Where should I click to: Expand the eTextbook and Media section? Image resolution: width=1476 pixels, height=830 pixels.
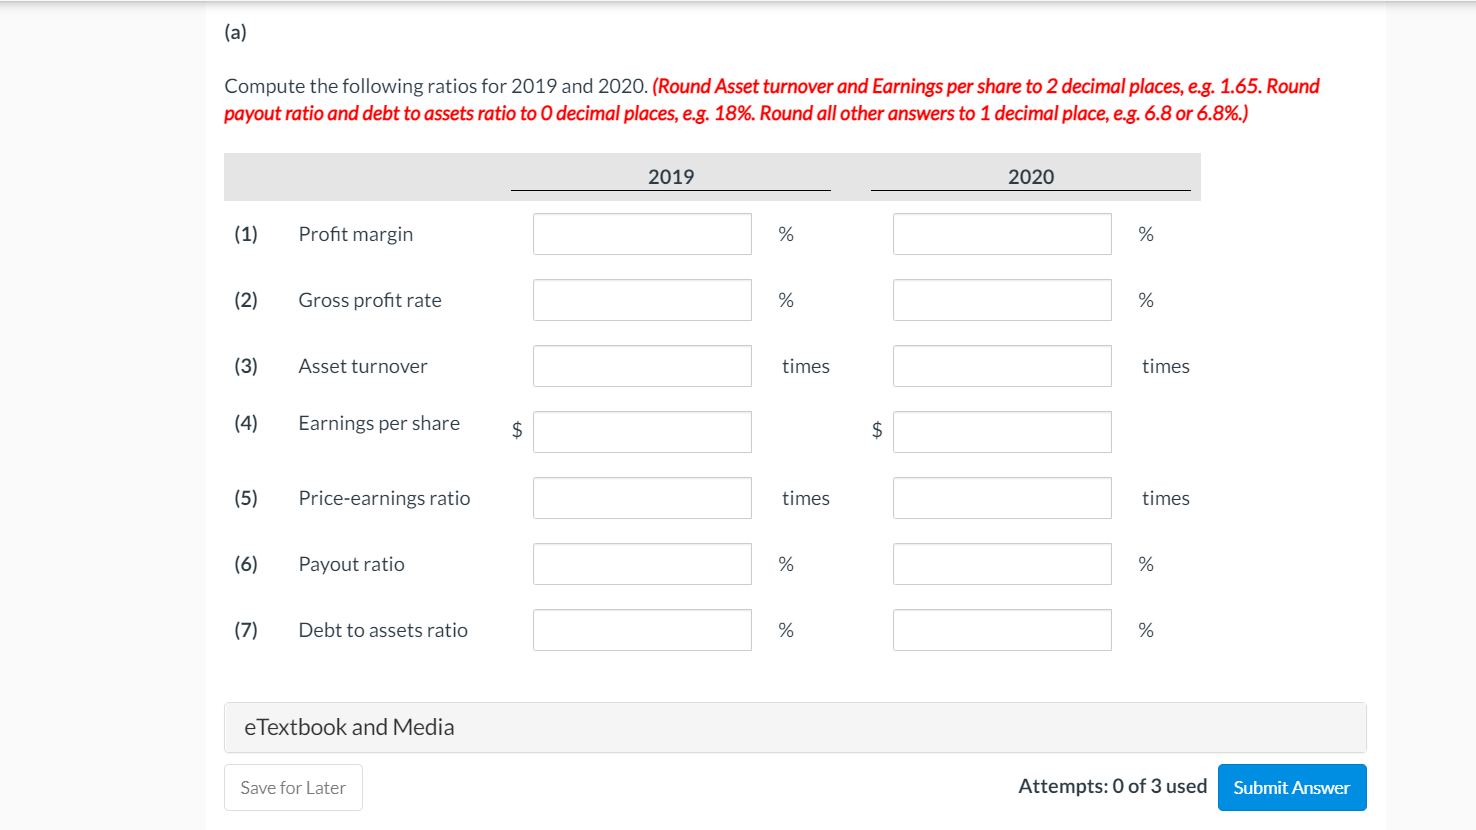coord(348,727)
